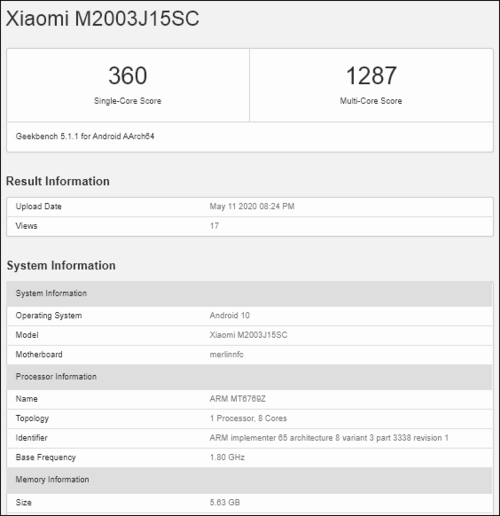The width and height of the screenshot is (500, 516).
Task: Click the Multi-Core Score label
Action: [371, 101]
